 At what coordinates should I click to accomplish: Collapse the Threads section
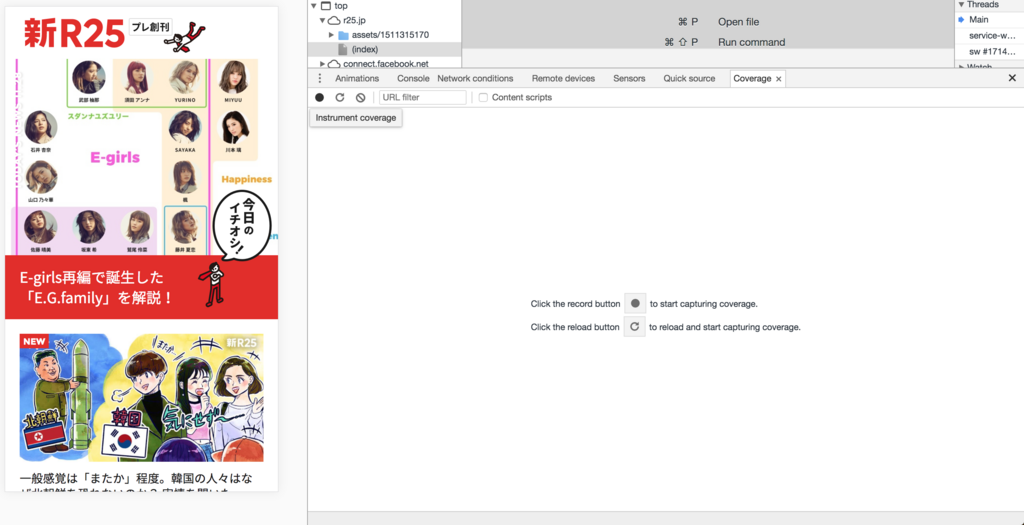(961, 5)
